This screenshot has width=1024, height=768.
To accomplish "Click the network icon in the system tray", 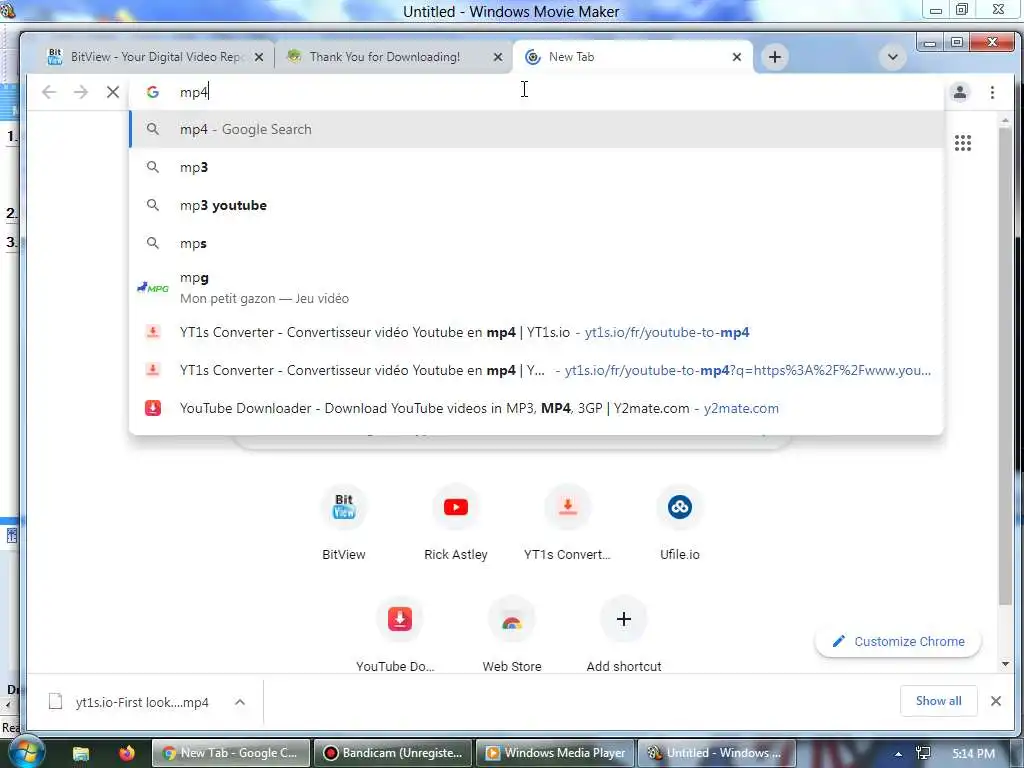I will point(923,754).
